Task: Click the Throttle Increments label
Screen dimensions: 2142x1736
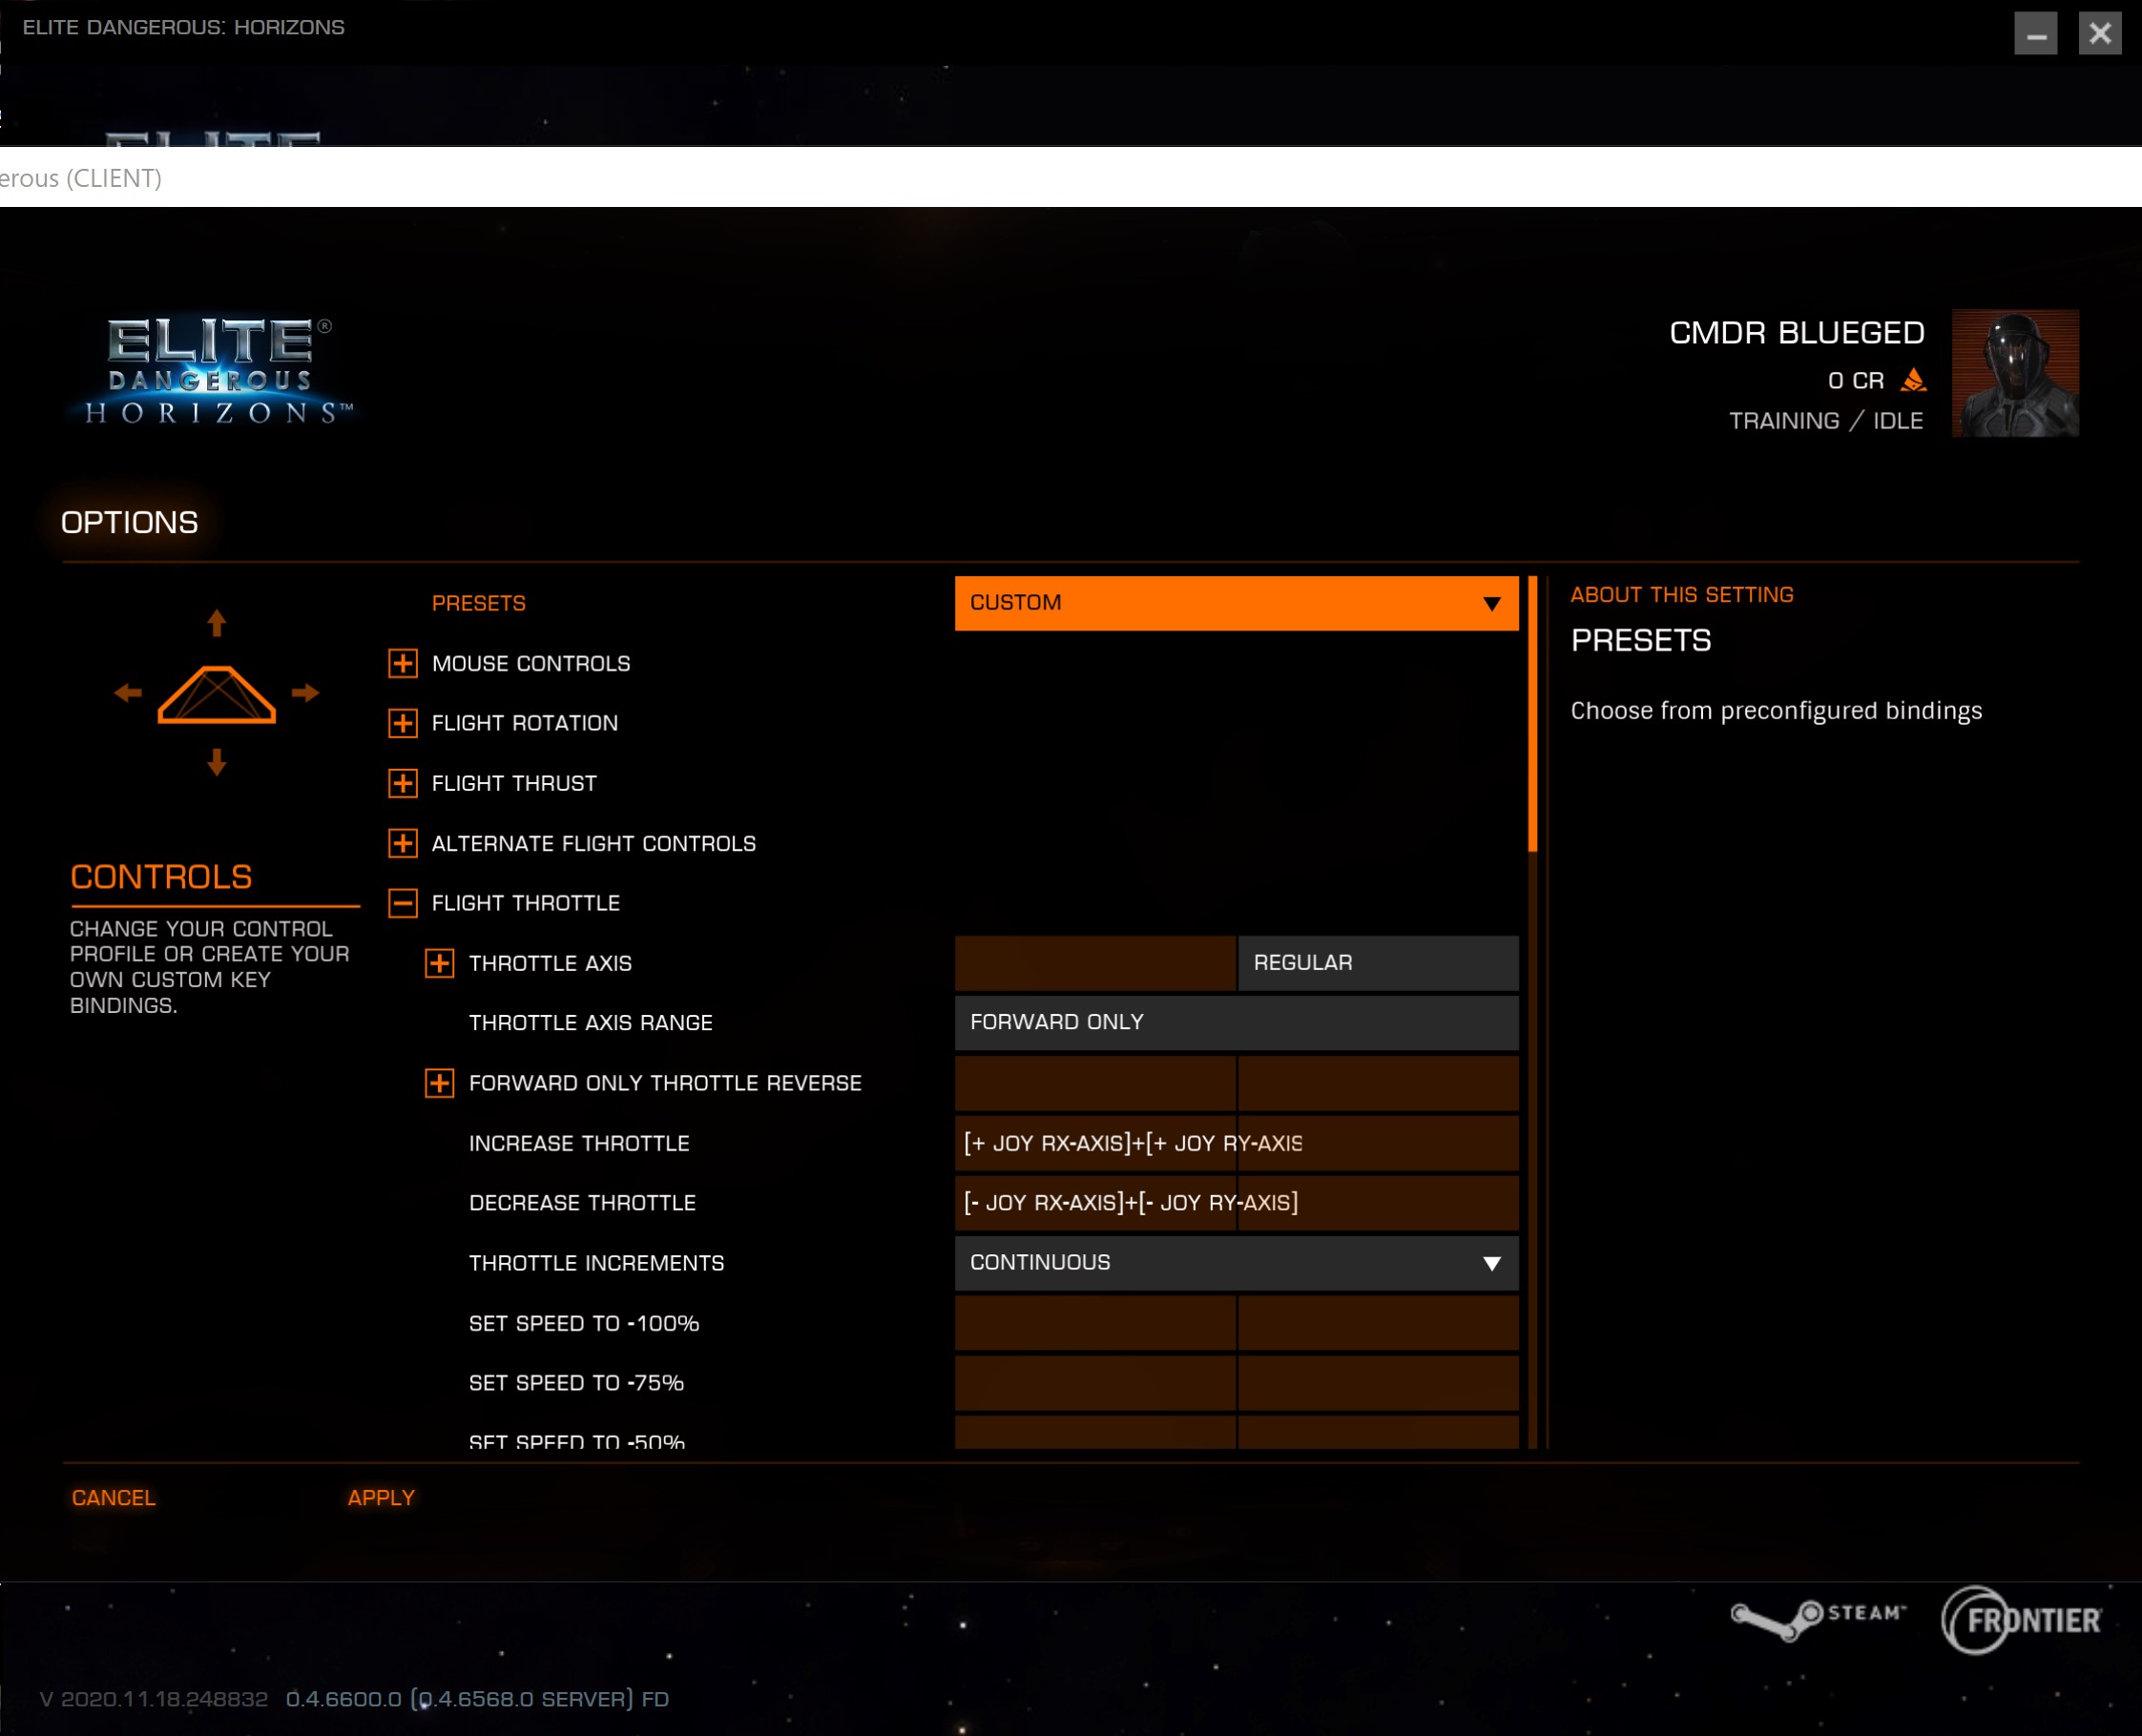Action: [596, 1263]
